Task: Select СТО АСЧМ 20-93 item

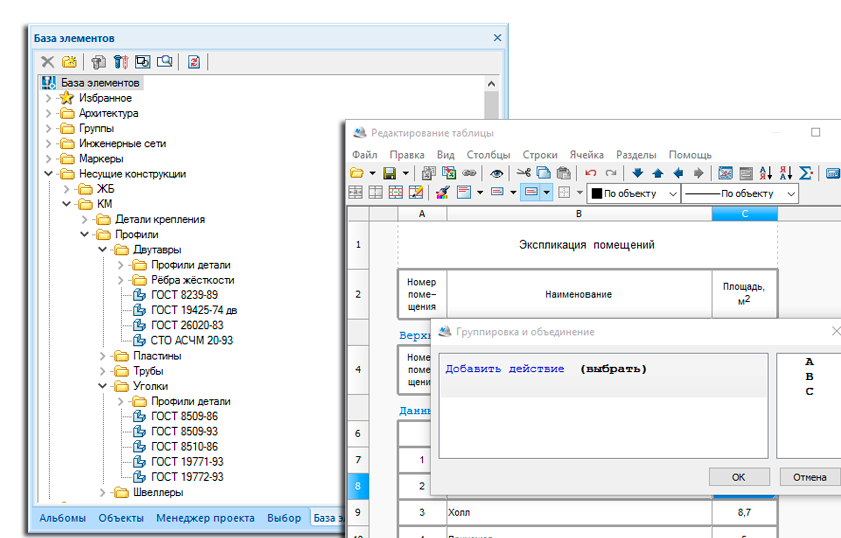Action: pyautogui.click(x=191, y=340)
